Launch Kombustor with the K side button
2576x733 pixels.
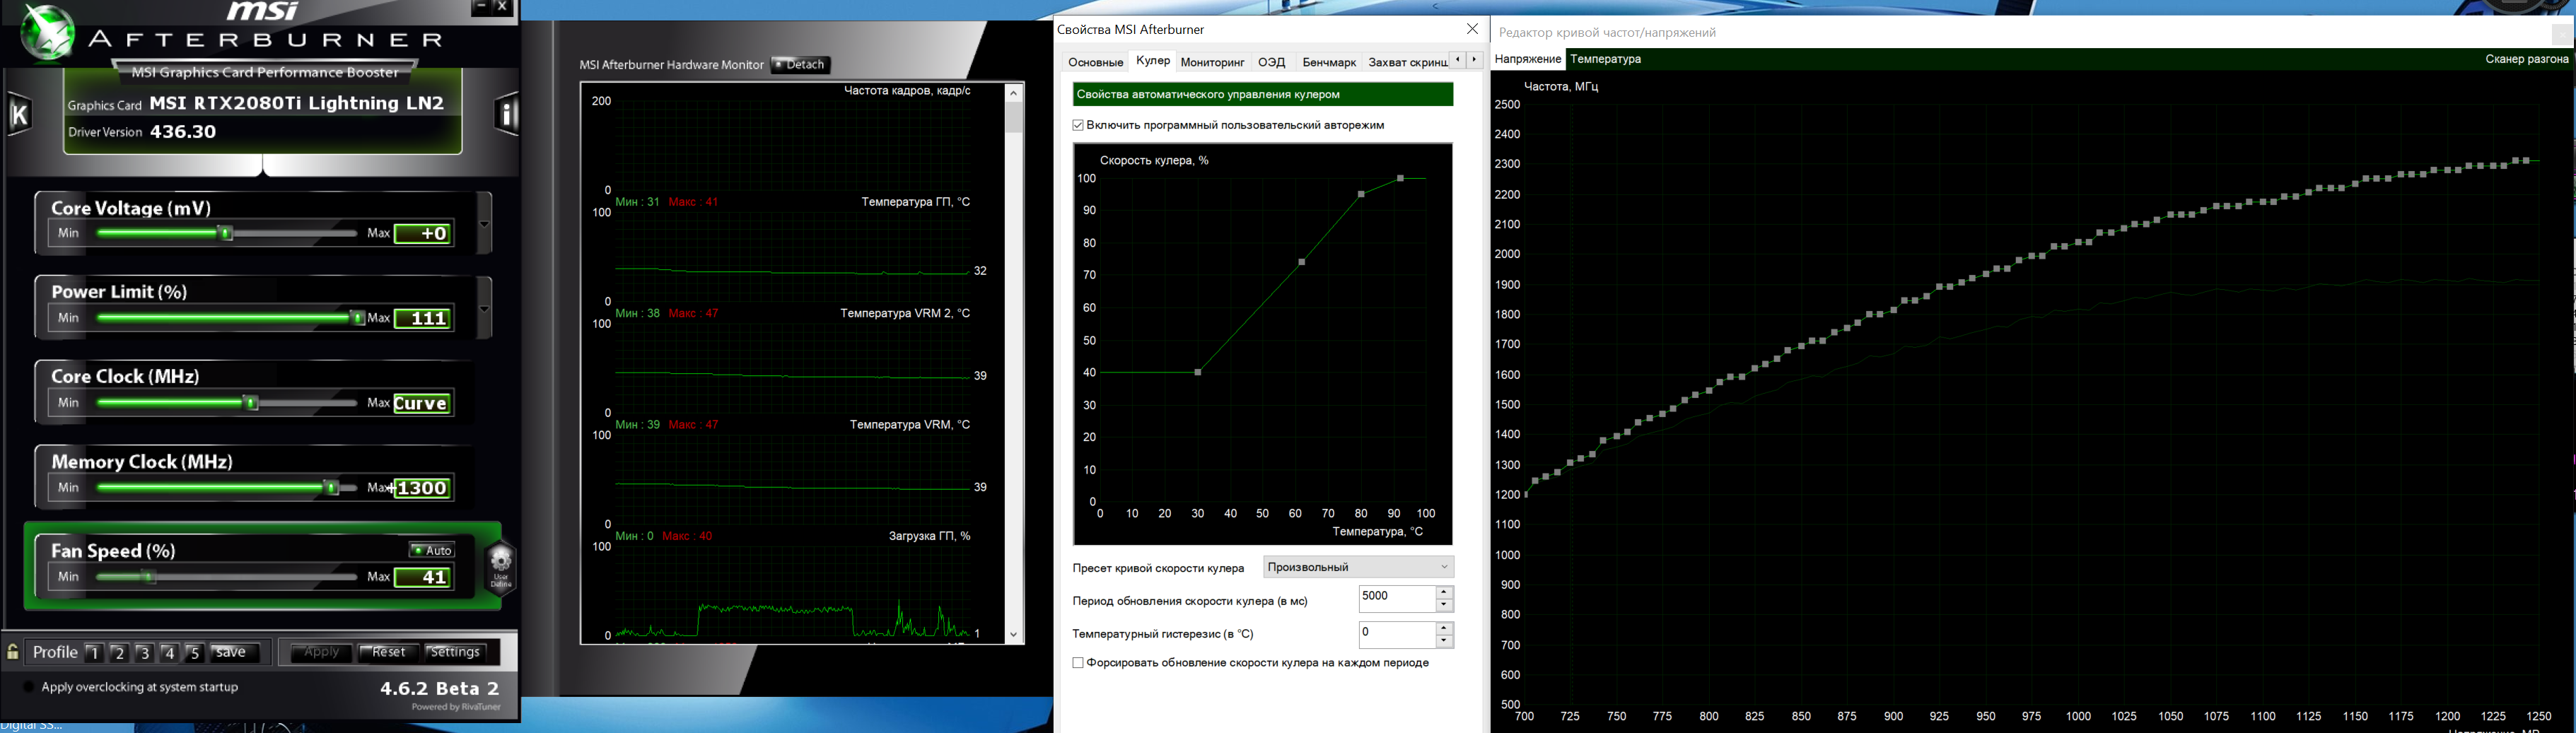coord(19,114)
